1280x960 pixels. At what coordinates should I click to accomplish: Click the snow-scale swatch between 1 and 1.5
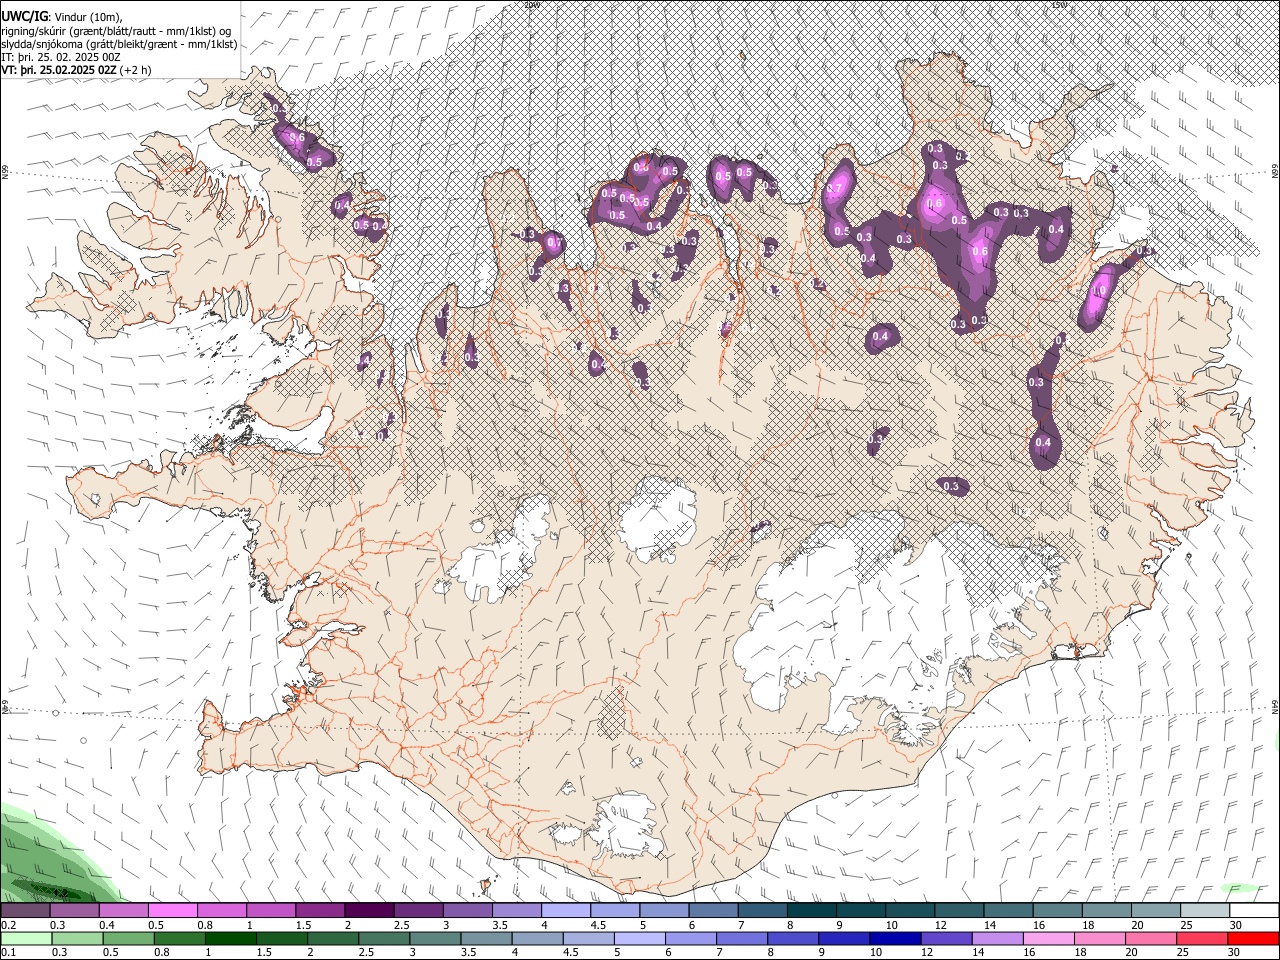click(270, 911)
